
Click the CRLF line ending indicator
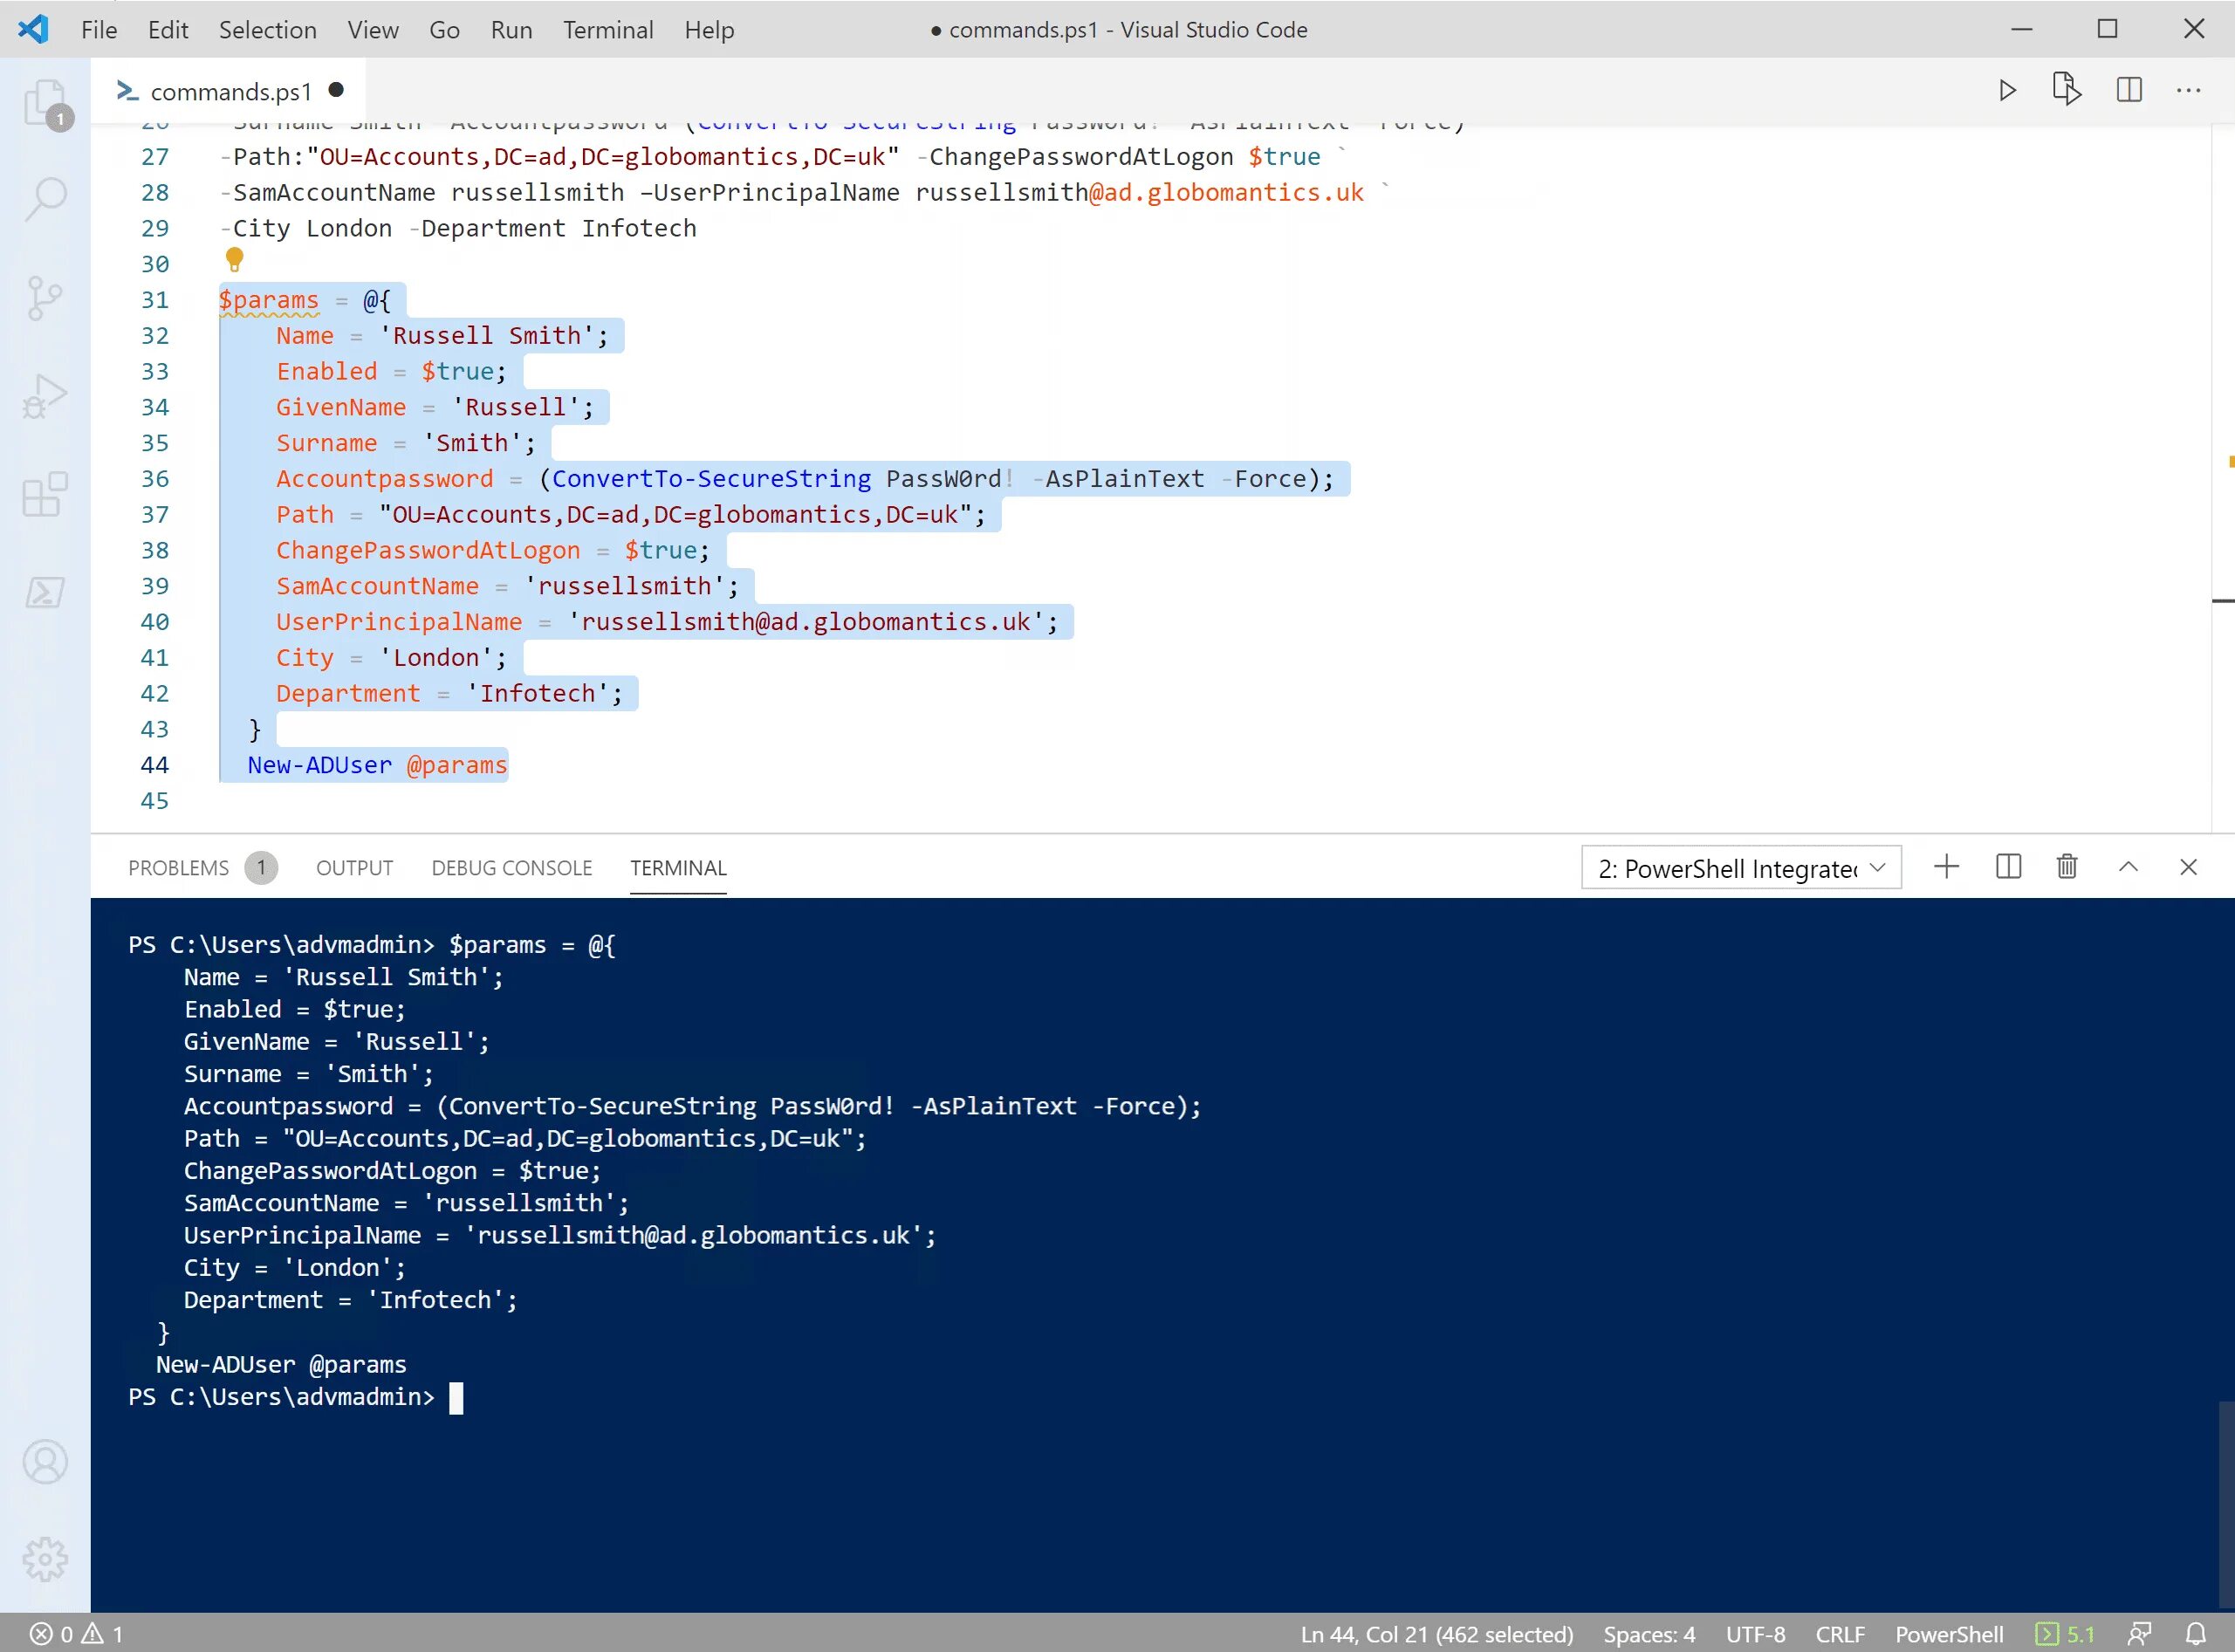click(x=1839, y=1634)
